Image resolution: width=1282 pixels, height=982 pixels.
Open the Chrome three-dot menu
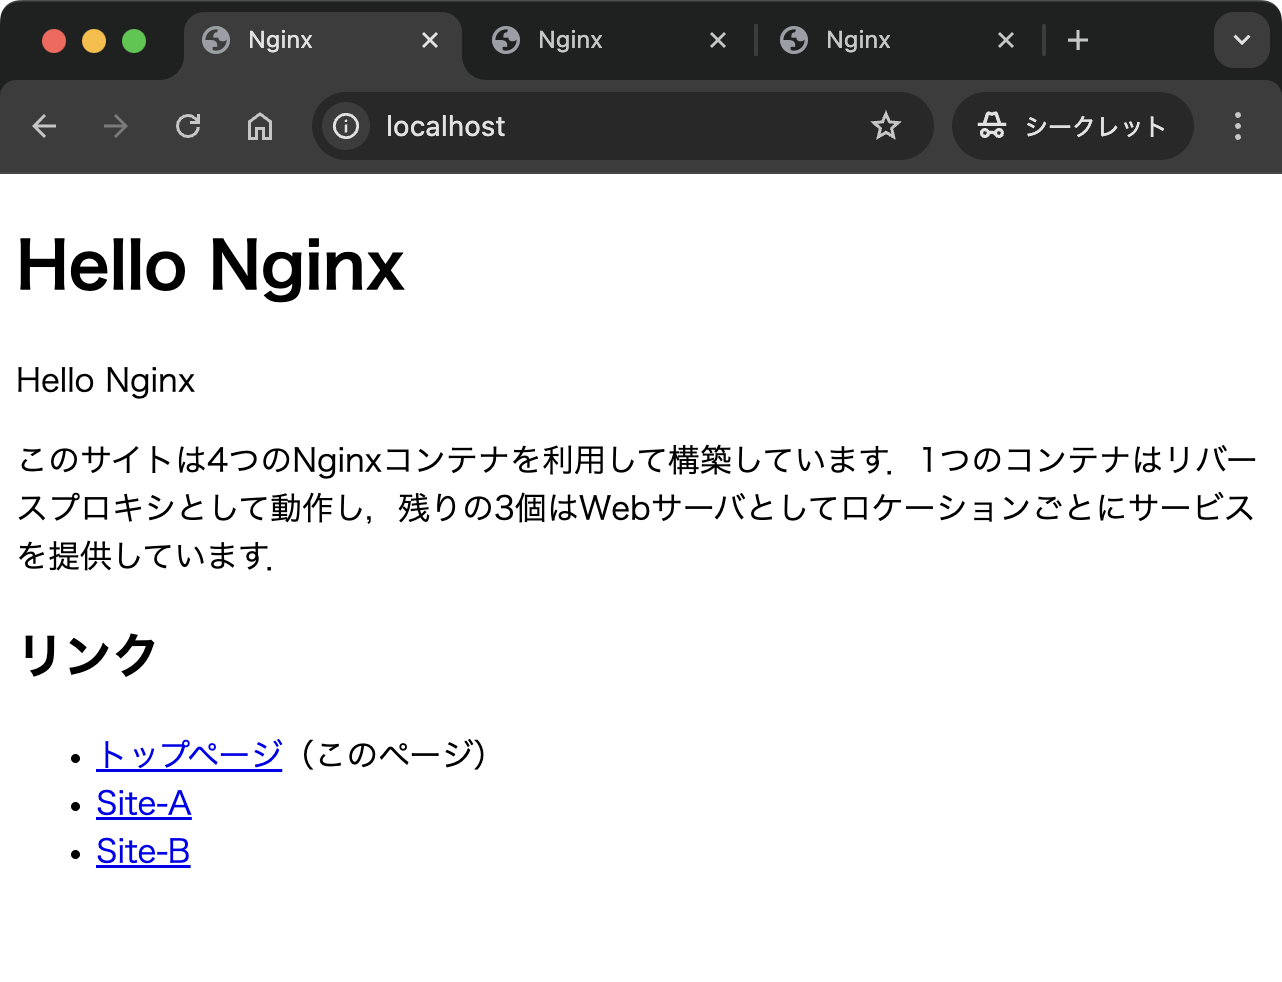click(x=1238, y=126)
